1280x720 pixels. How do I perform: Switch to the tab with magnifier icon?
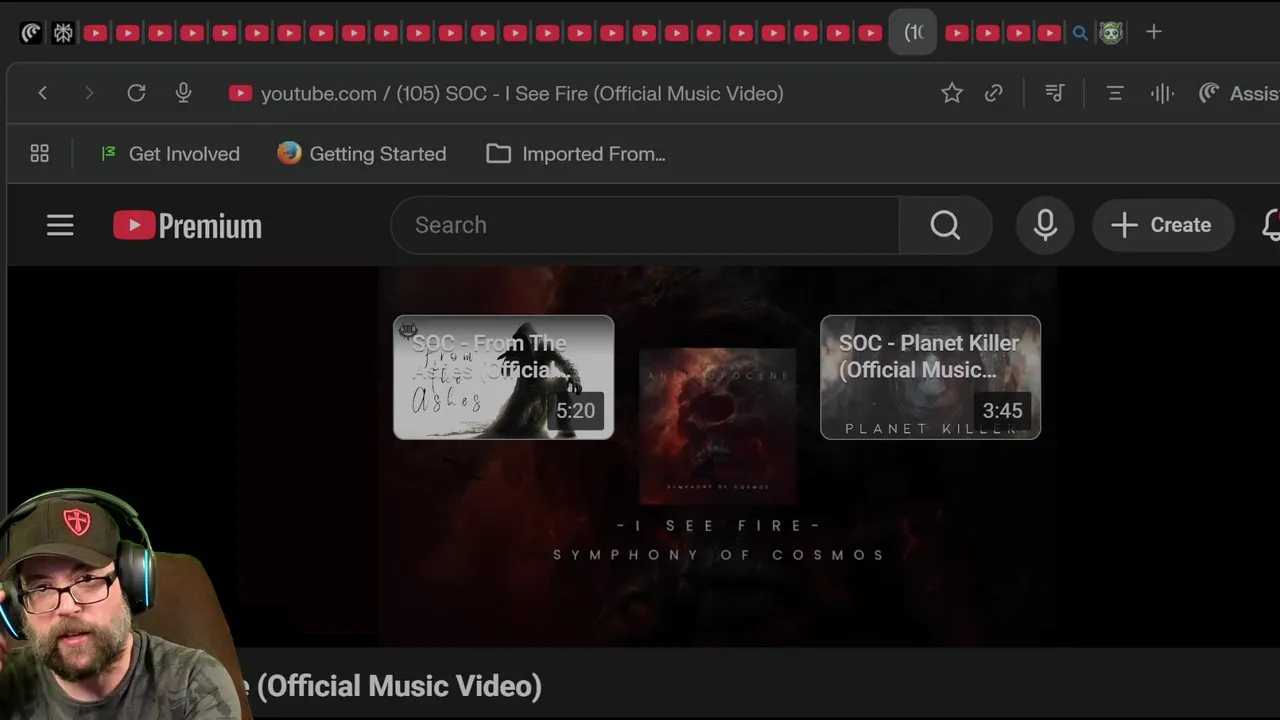coord(1080,33)
